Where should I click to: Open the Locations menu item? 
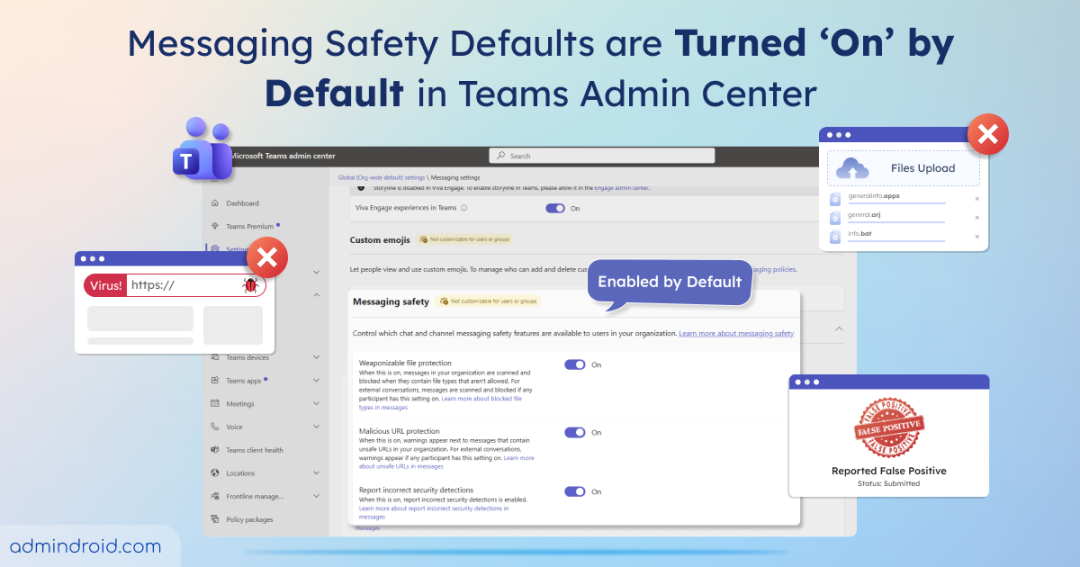[240, 473]
